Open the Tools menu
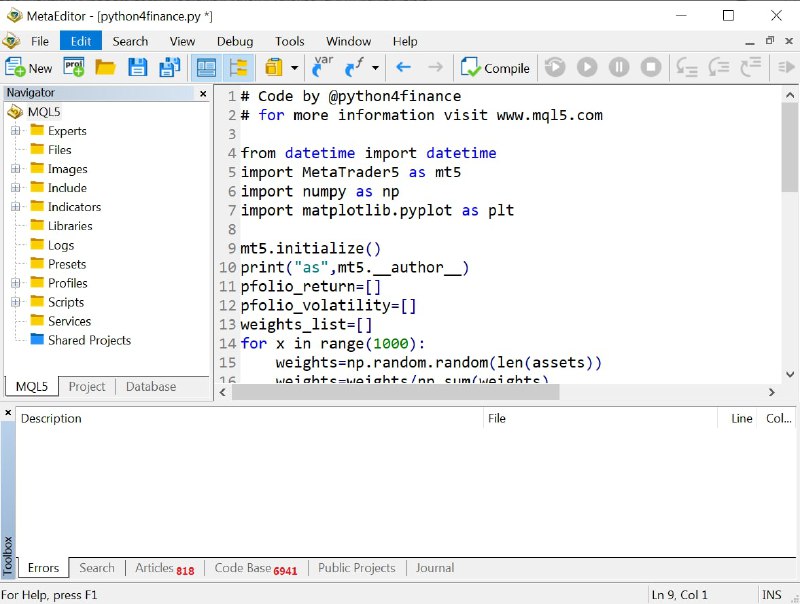Image resolution: width=800 pixels, height=604 pixels. pyautogui.click(x=290, y=41)
